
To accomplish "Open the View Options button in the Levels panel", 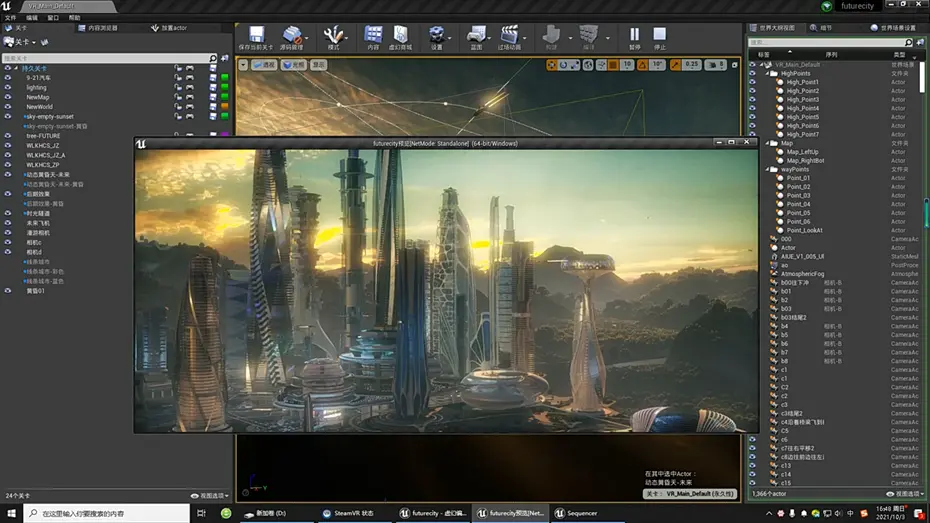I will click(210, 495).
